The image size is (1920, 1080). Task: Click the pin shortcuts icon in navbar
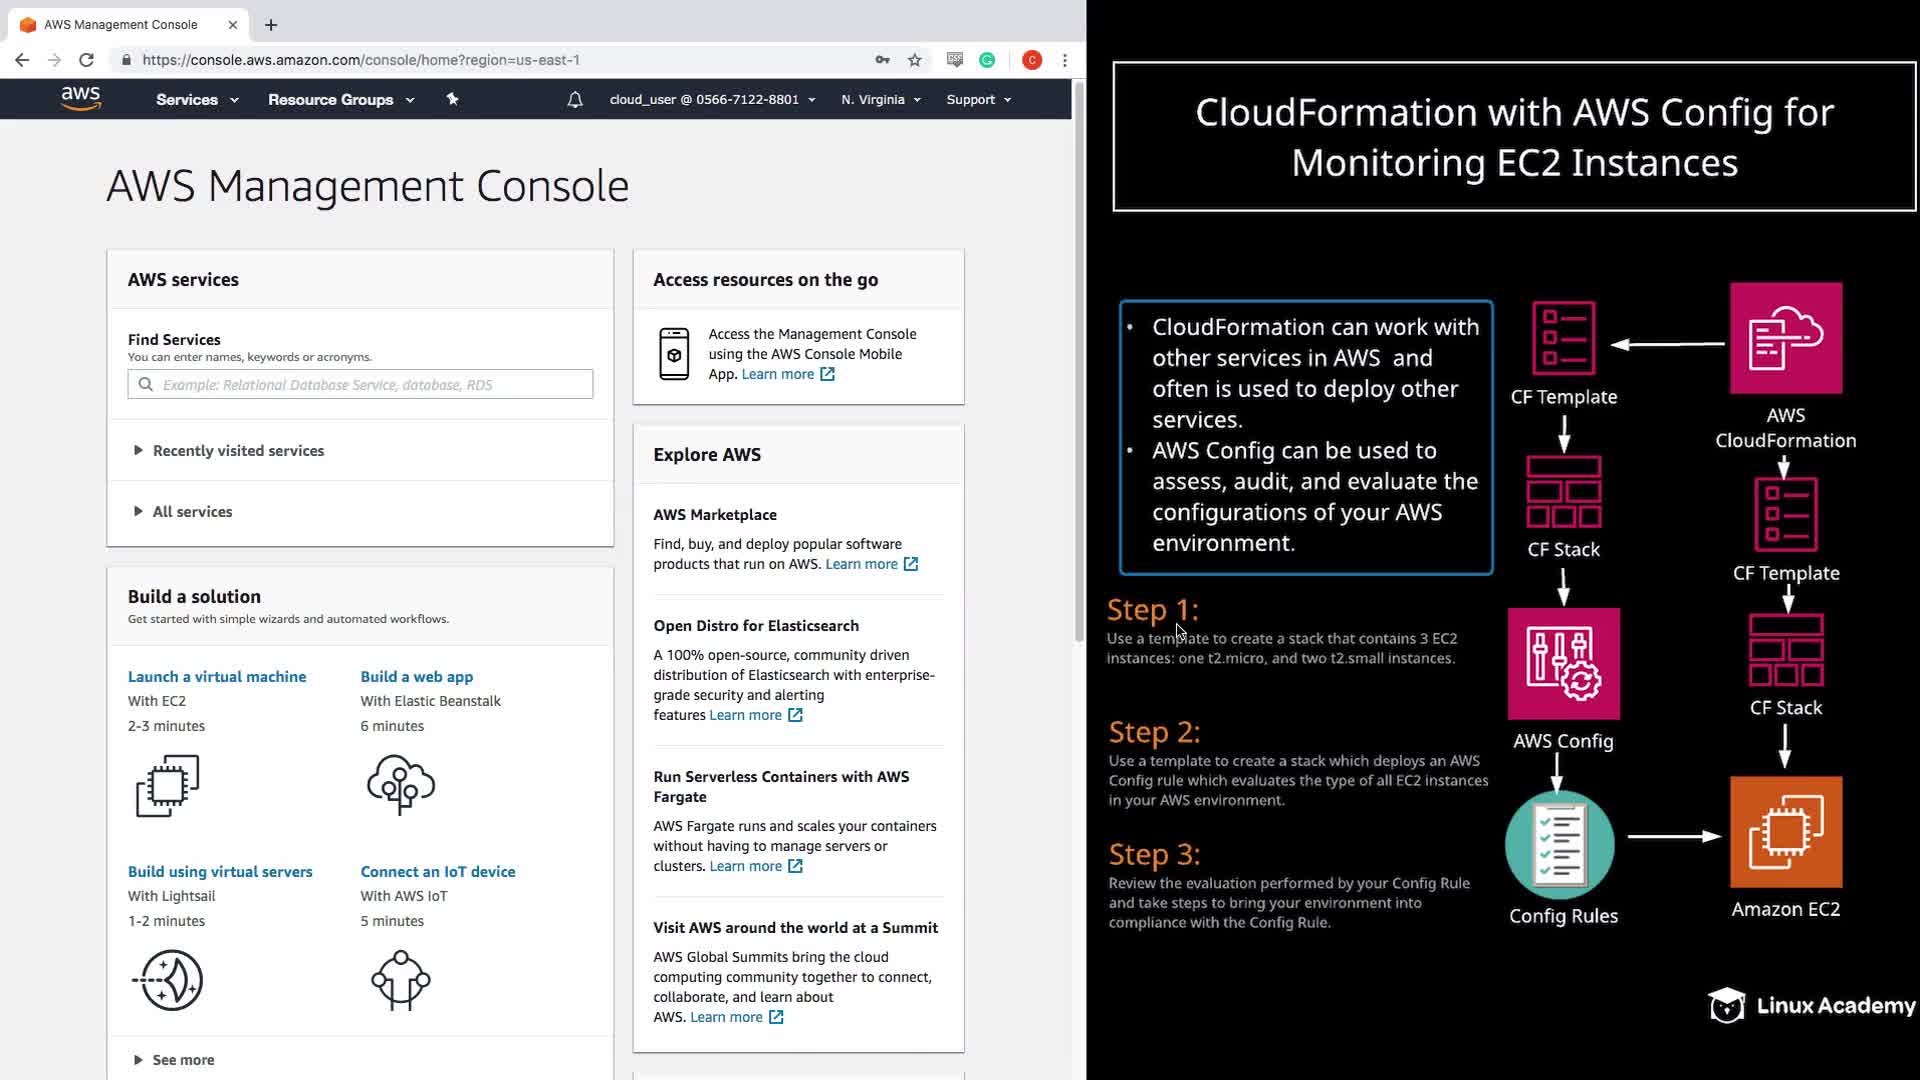452,99
